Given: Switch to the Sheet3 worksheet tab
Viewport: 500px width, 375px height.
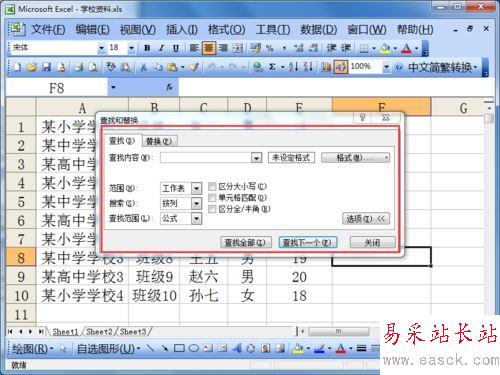Looking at the screenshot, I should 133,332.
